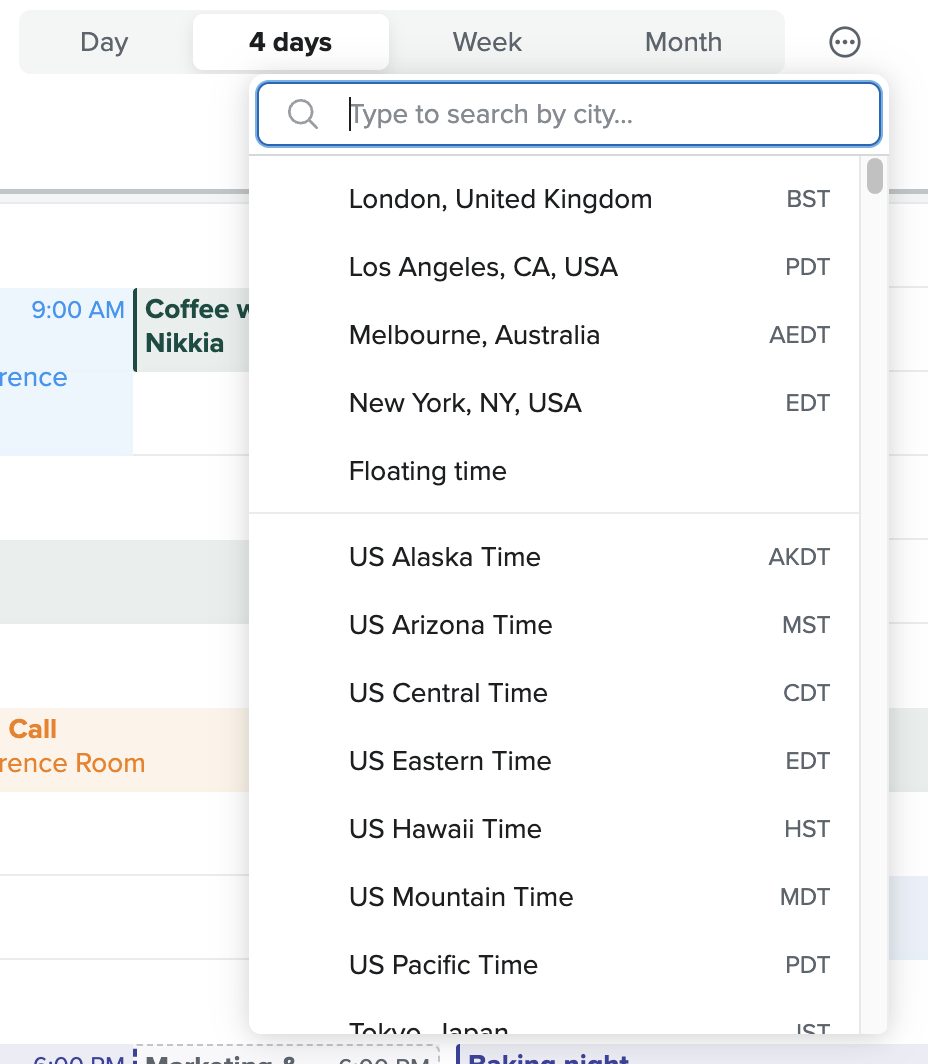Focus the city search field
Screen dimensions: 928x1064
569,114
